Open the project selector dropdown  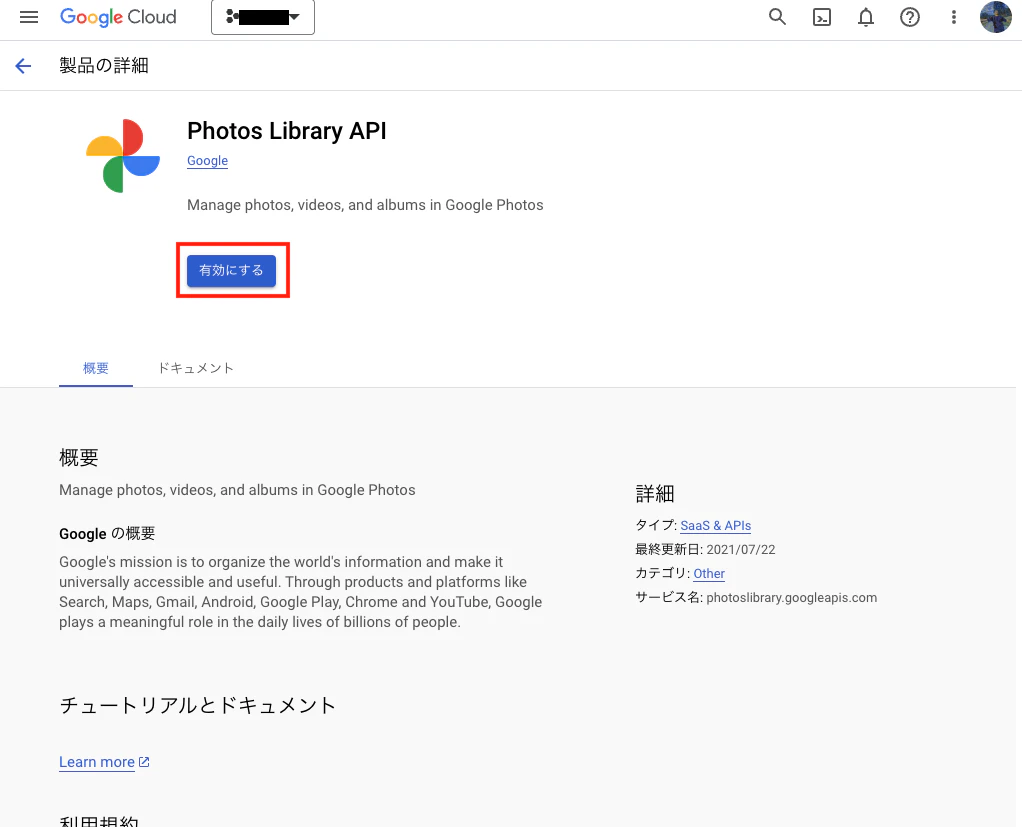pyautogui.click(x=263, y=17)
